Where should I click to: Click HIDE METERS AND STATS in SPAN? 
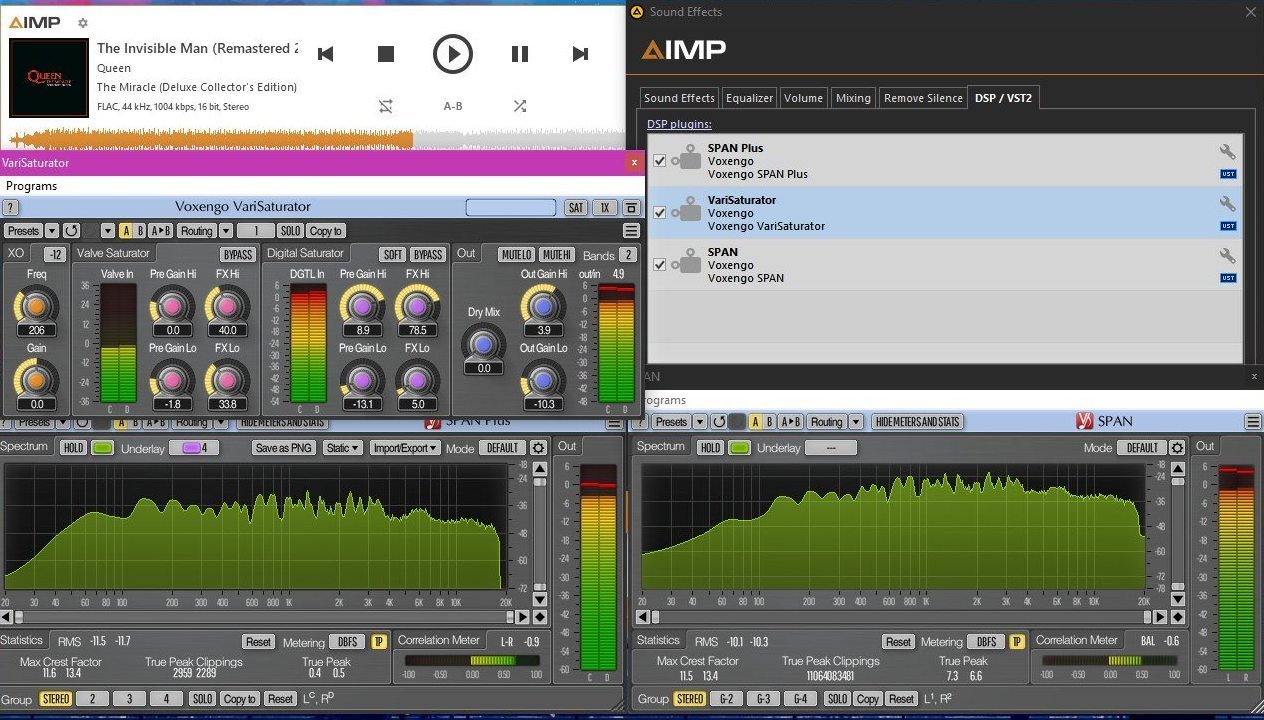[x=918, y=422]
